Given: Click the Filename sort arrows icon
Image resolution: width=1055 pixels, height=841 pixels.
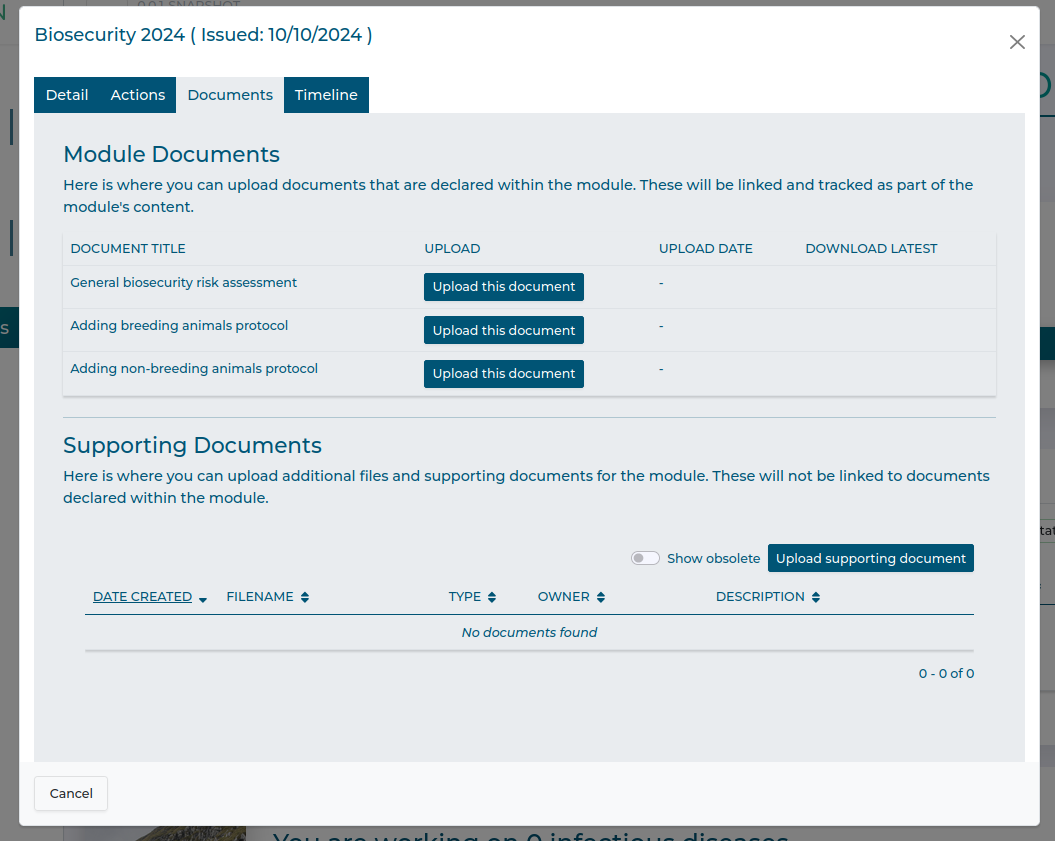Looking at the screenshot, I should tap(305, 598).
